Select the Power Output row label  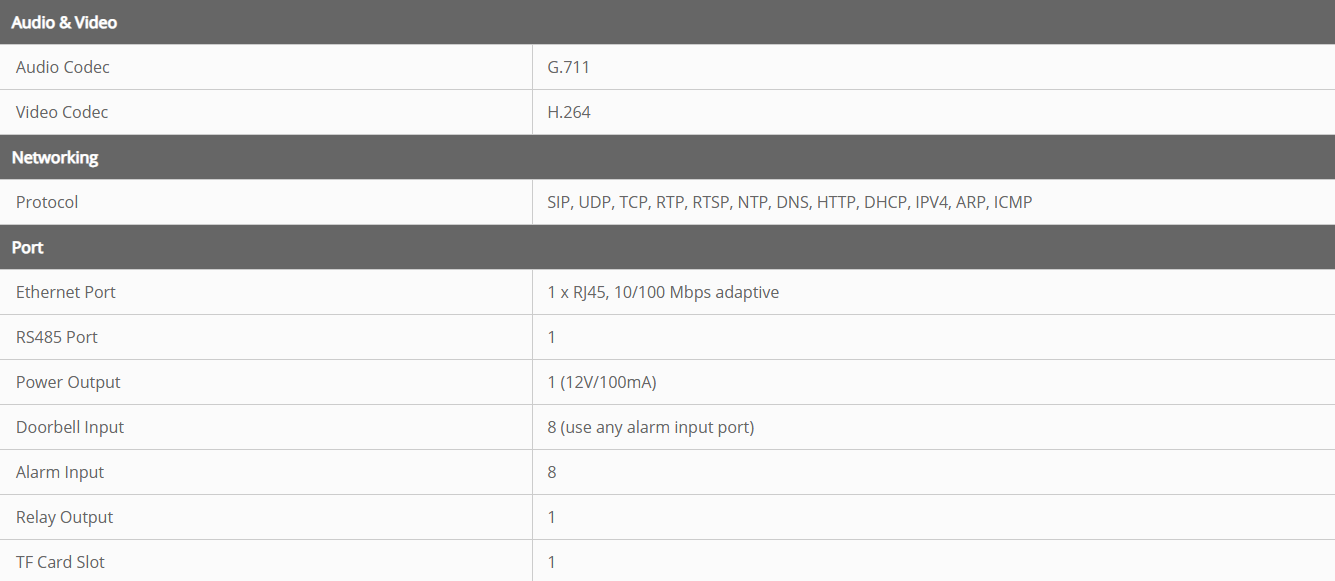[x=68, y=382]
